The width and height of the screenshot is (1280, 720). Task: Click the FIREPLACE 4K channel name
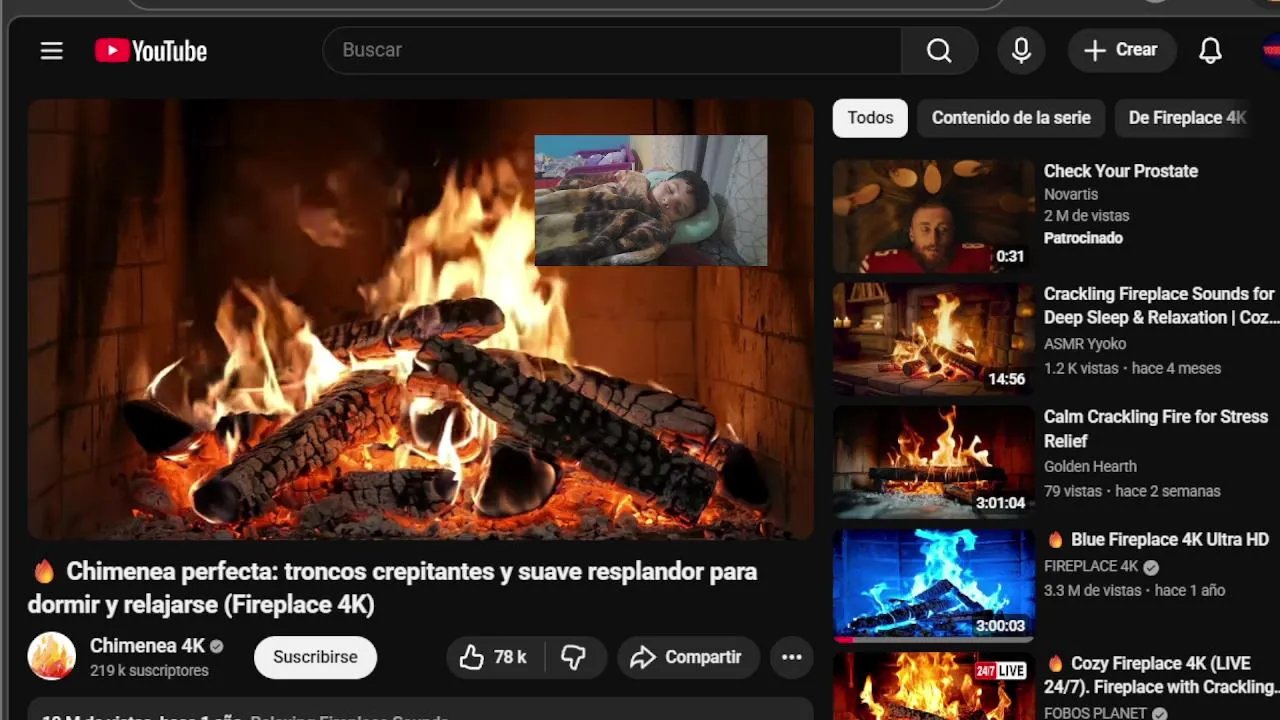click(1091, 566)
